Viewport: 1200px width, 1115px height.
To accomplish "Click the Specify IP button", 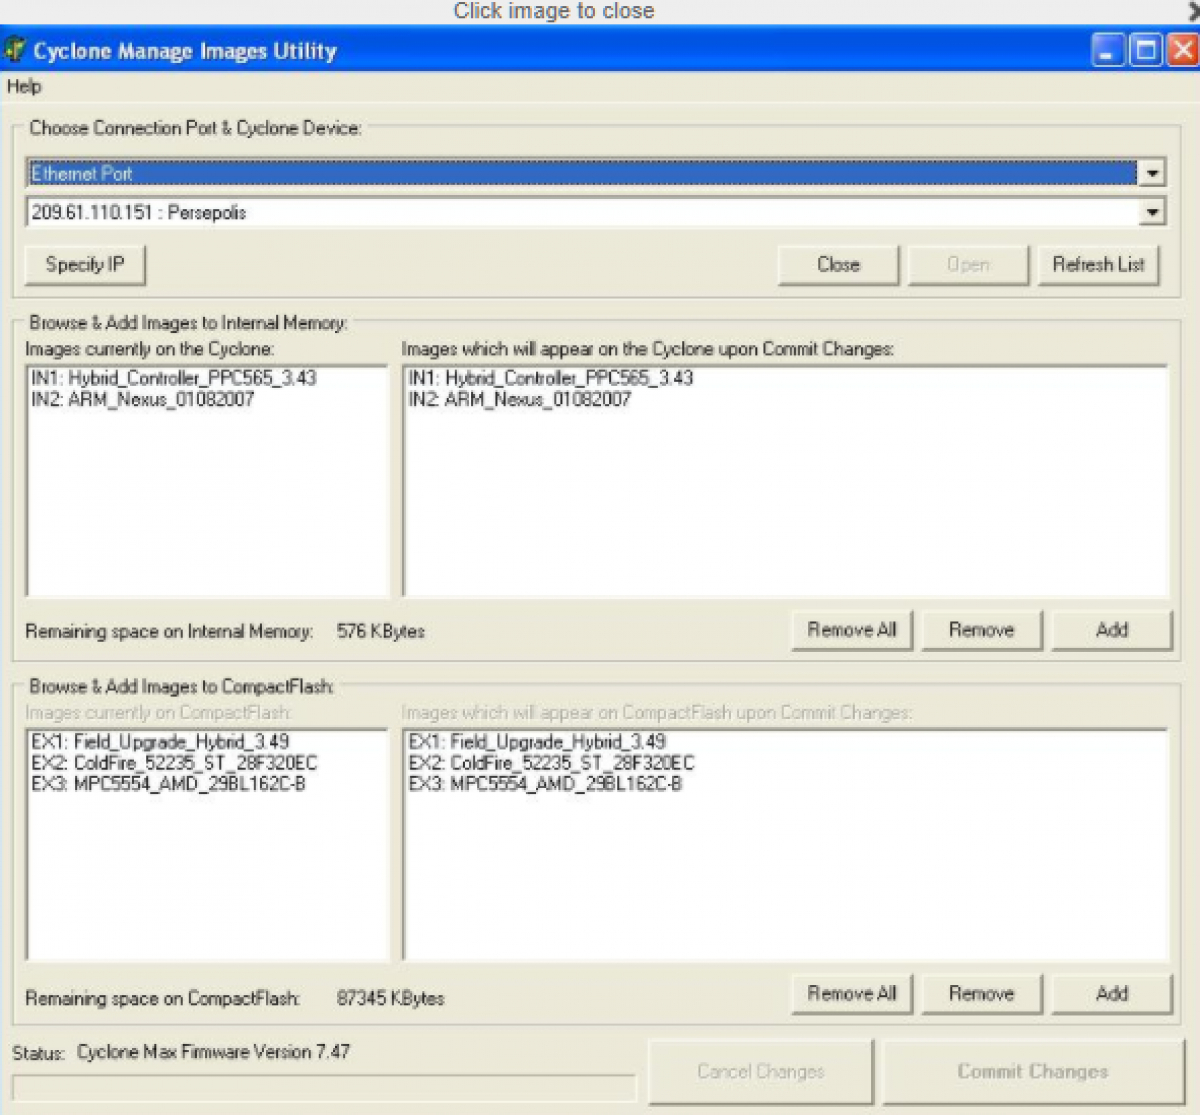I will click(x=85, y=265).
